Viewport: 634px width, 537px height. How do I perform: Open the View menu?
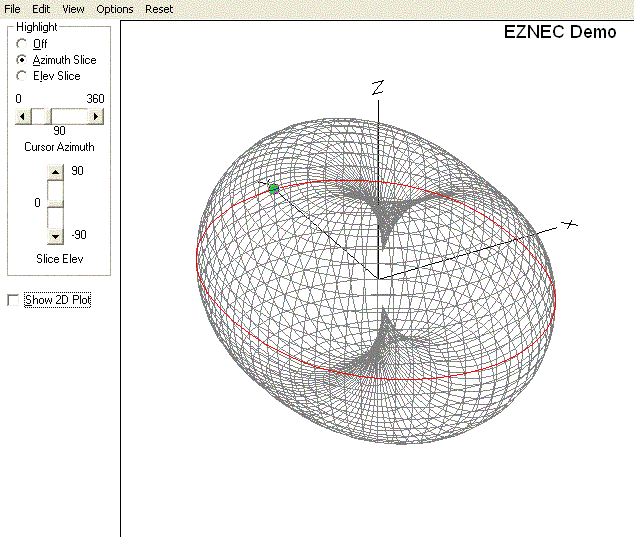tap(73, 9)
